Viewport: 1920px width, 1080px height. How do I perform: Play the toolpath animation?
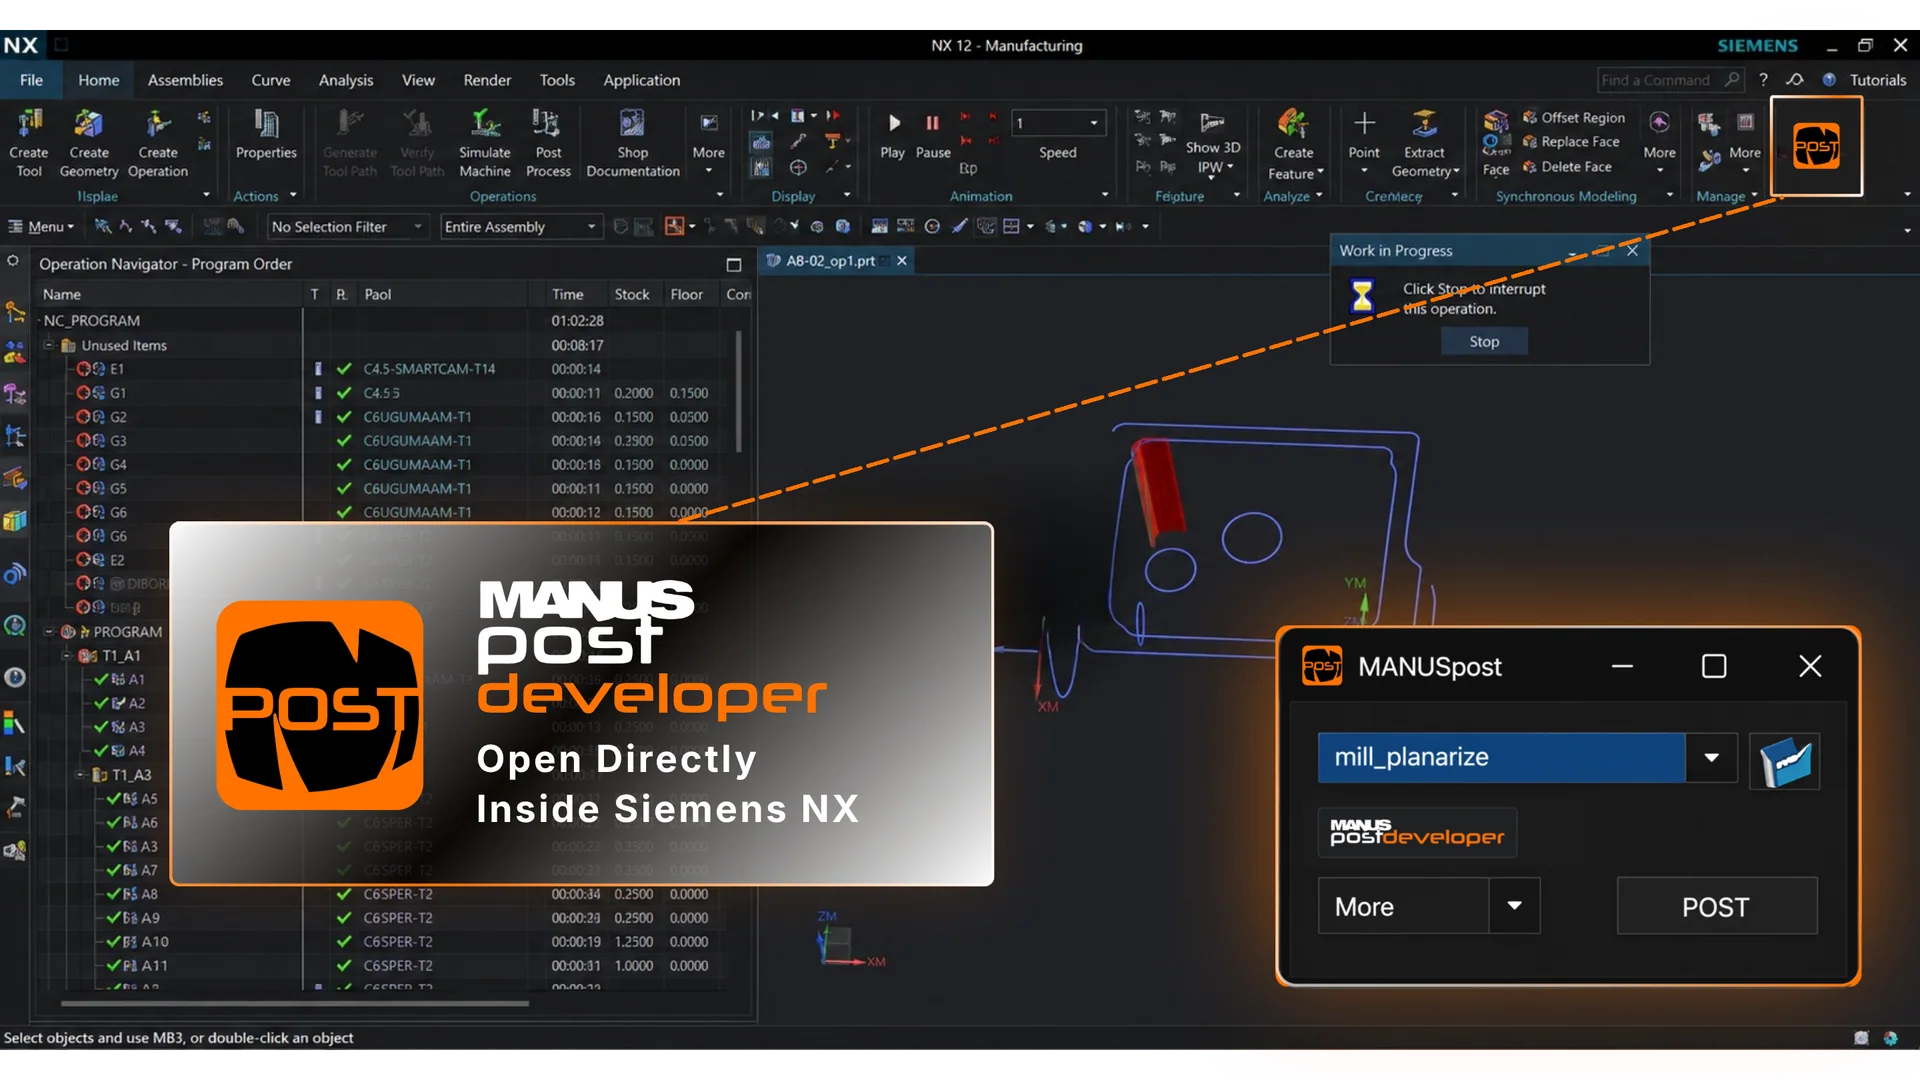pyautogui.click(x=893, y=134)
